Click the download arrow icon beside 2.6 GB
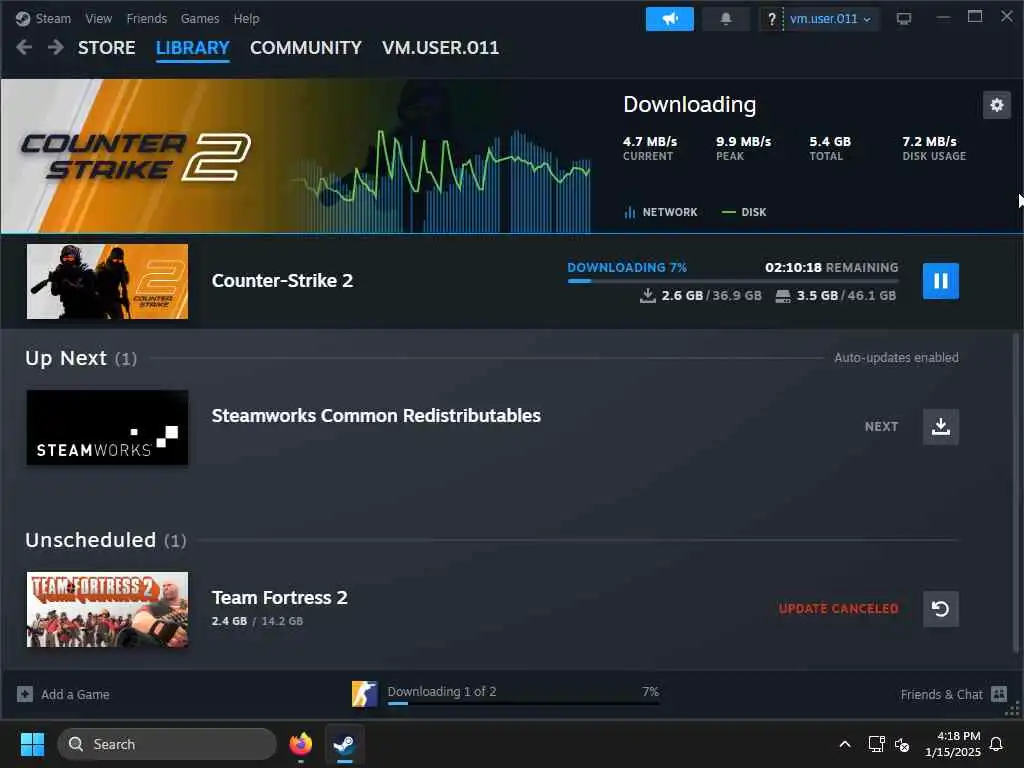Image resolution: width=1024 pixels, height=768 pixels. (x=647, y=295)
